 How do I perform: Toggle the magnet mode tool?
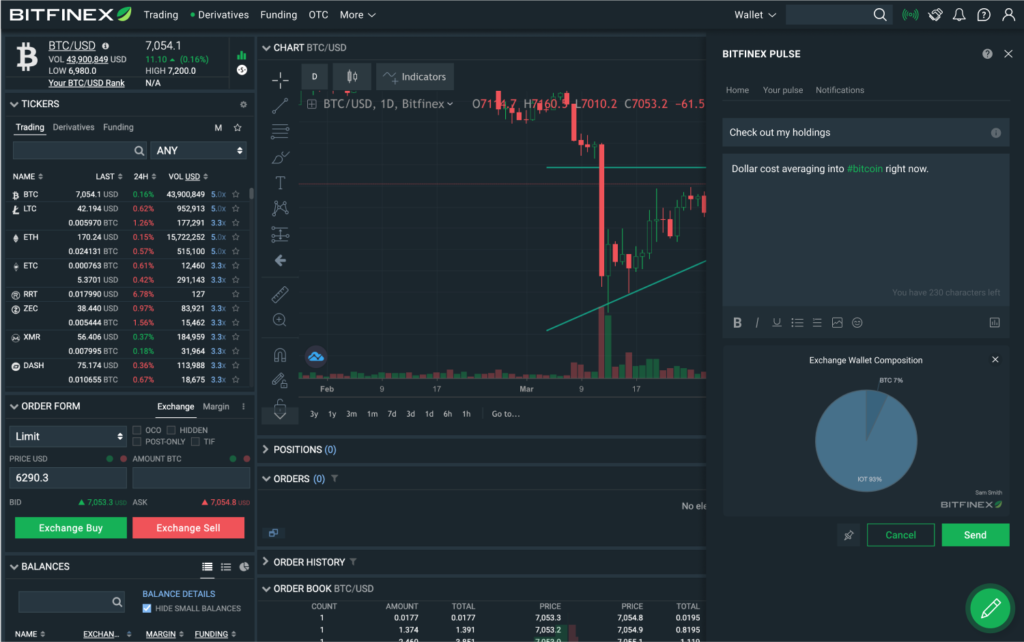click(280, 355)
